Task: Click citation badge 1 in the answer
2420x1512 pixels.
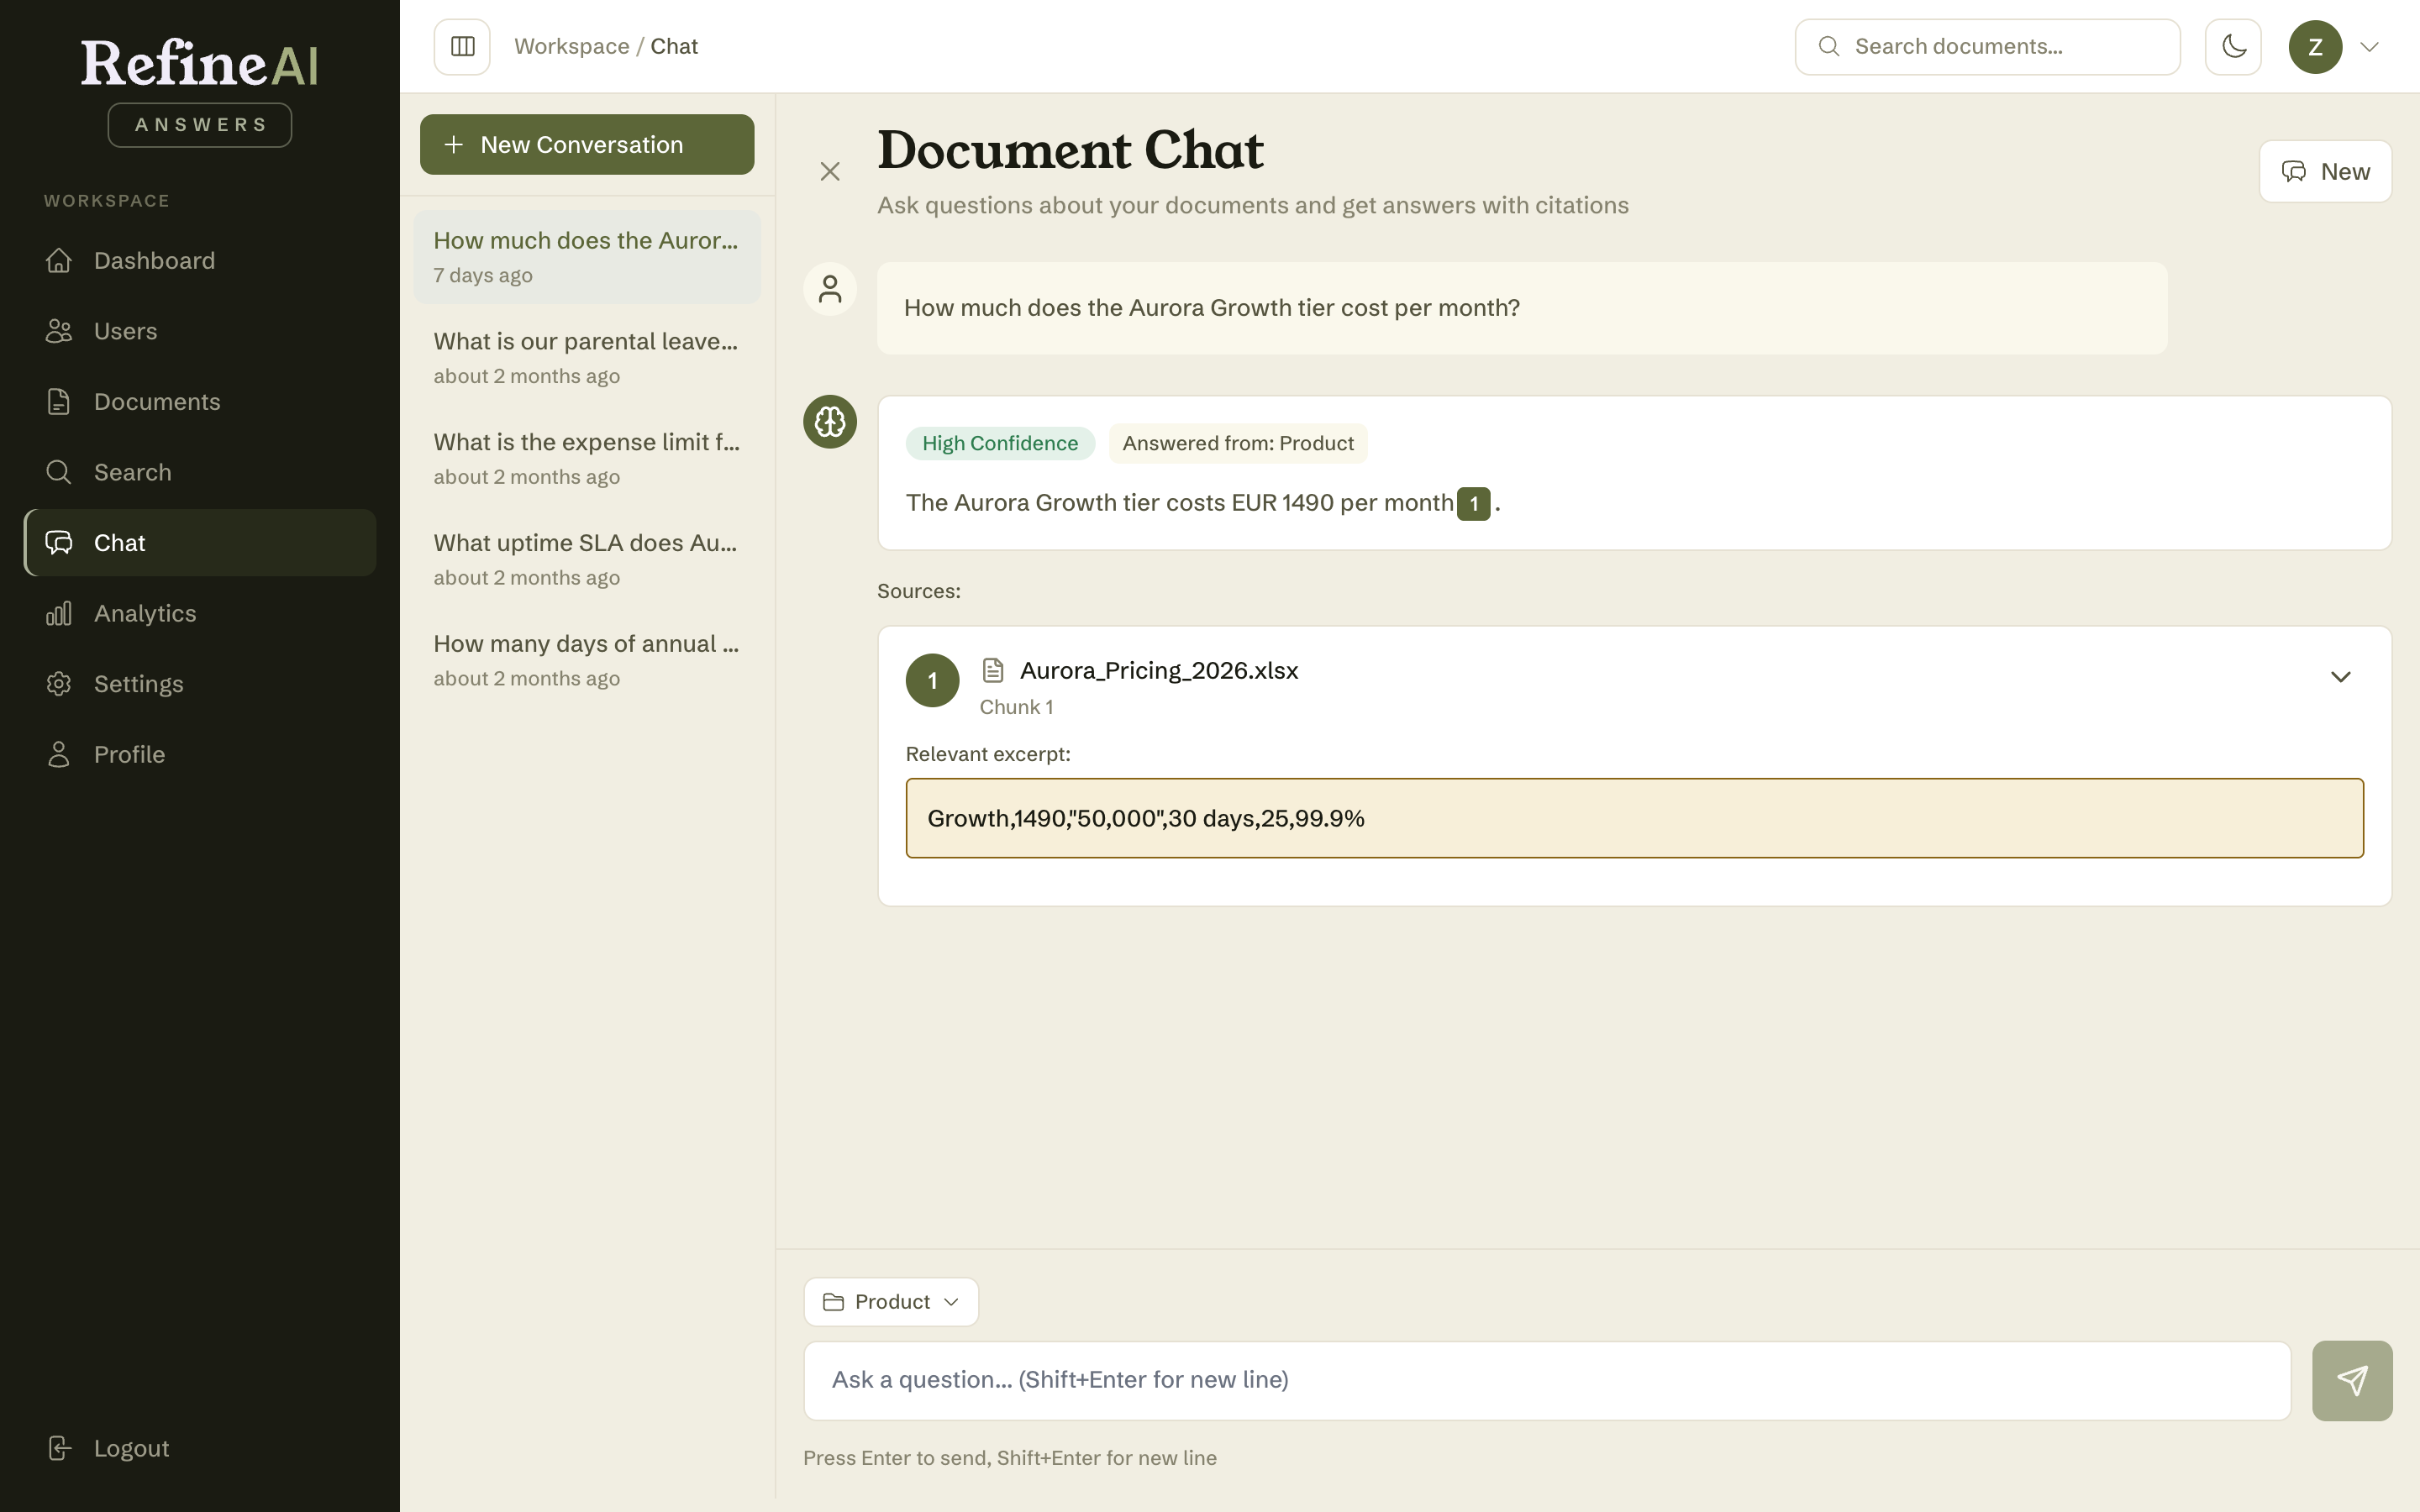Action: [1473, 503]
